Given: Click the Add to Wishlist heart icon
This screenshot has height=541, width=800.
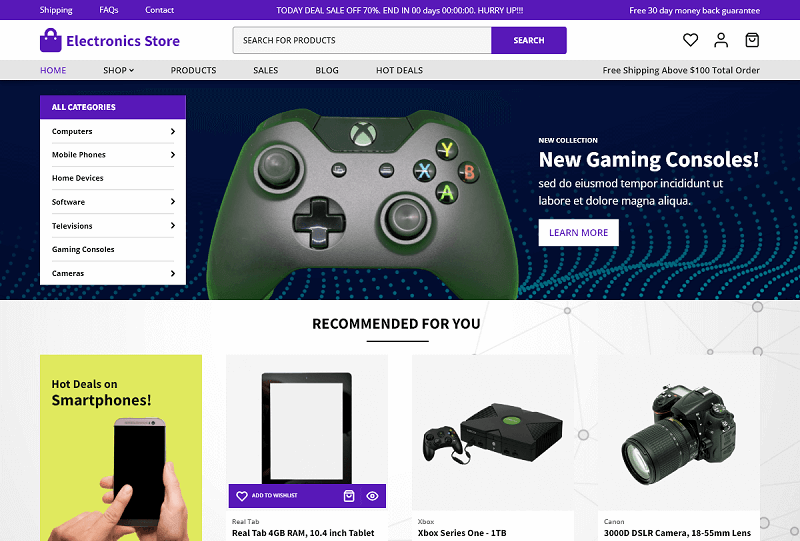Looking at the screenshot, I should tap(242, 496).
